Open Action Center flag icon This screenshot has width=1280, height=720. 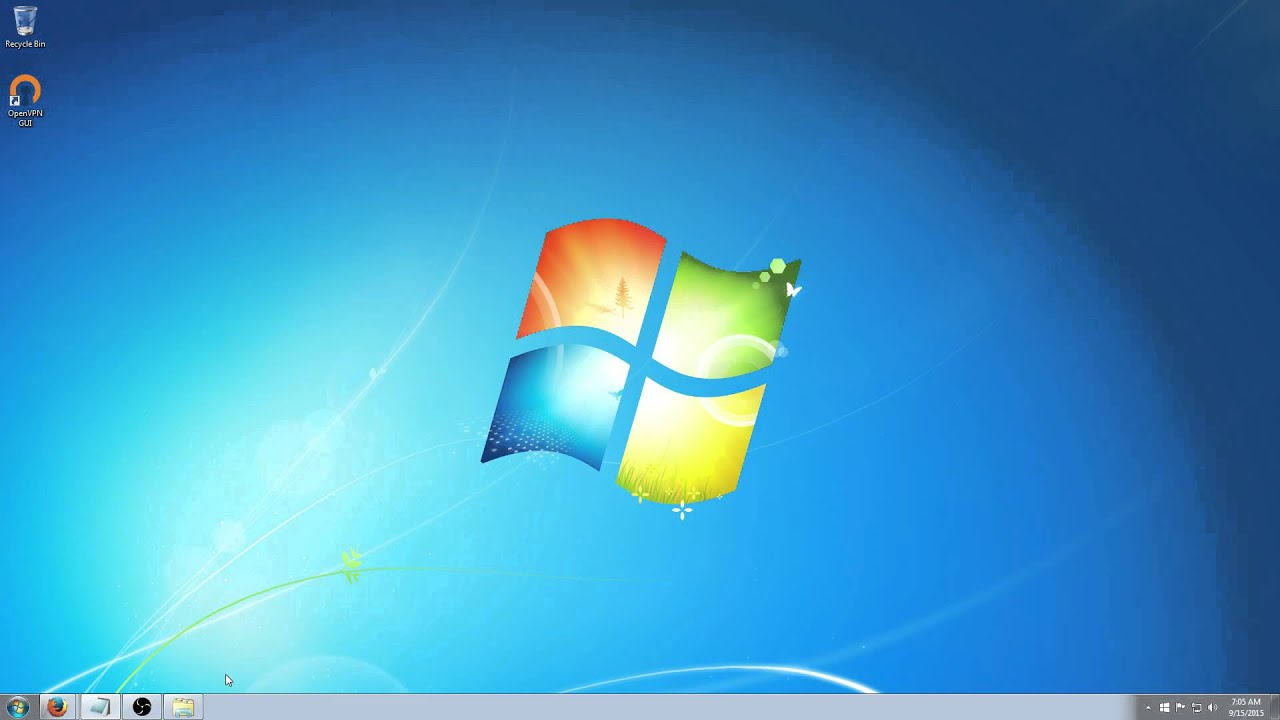[x=1180, y=708]
